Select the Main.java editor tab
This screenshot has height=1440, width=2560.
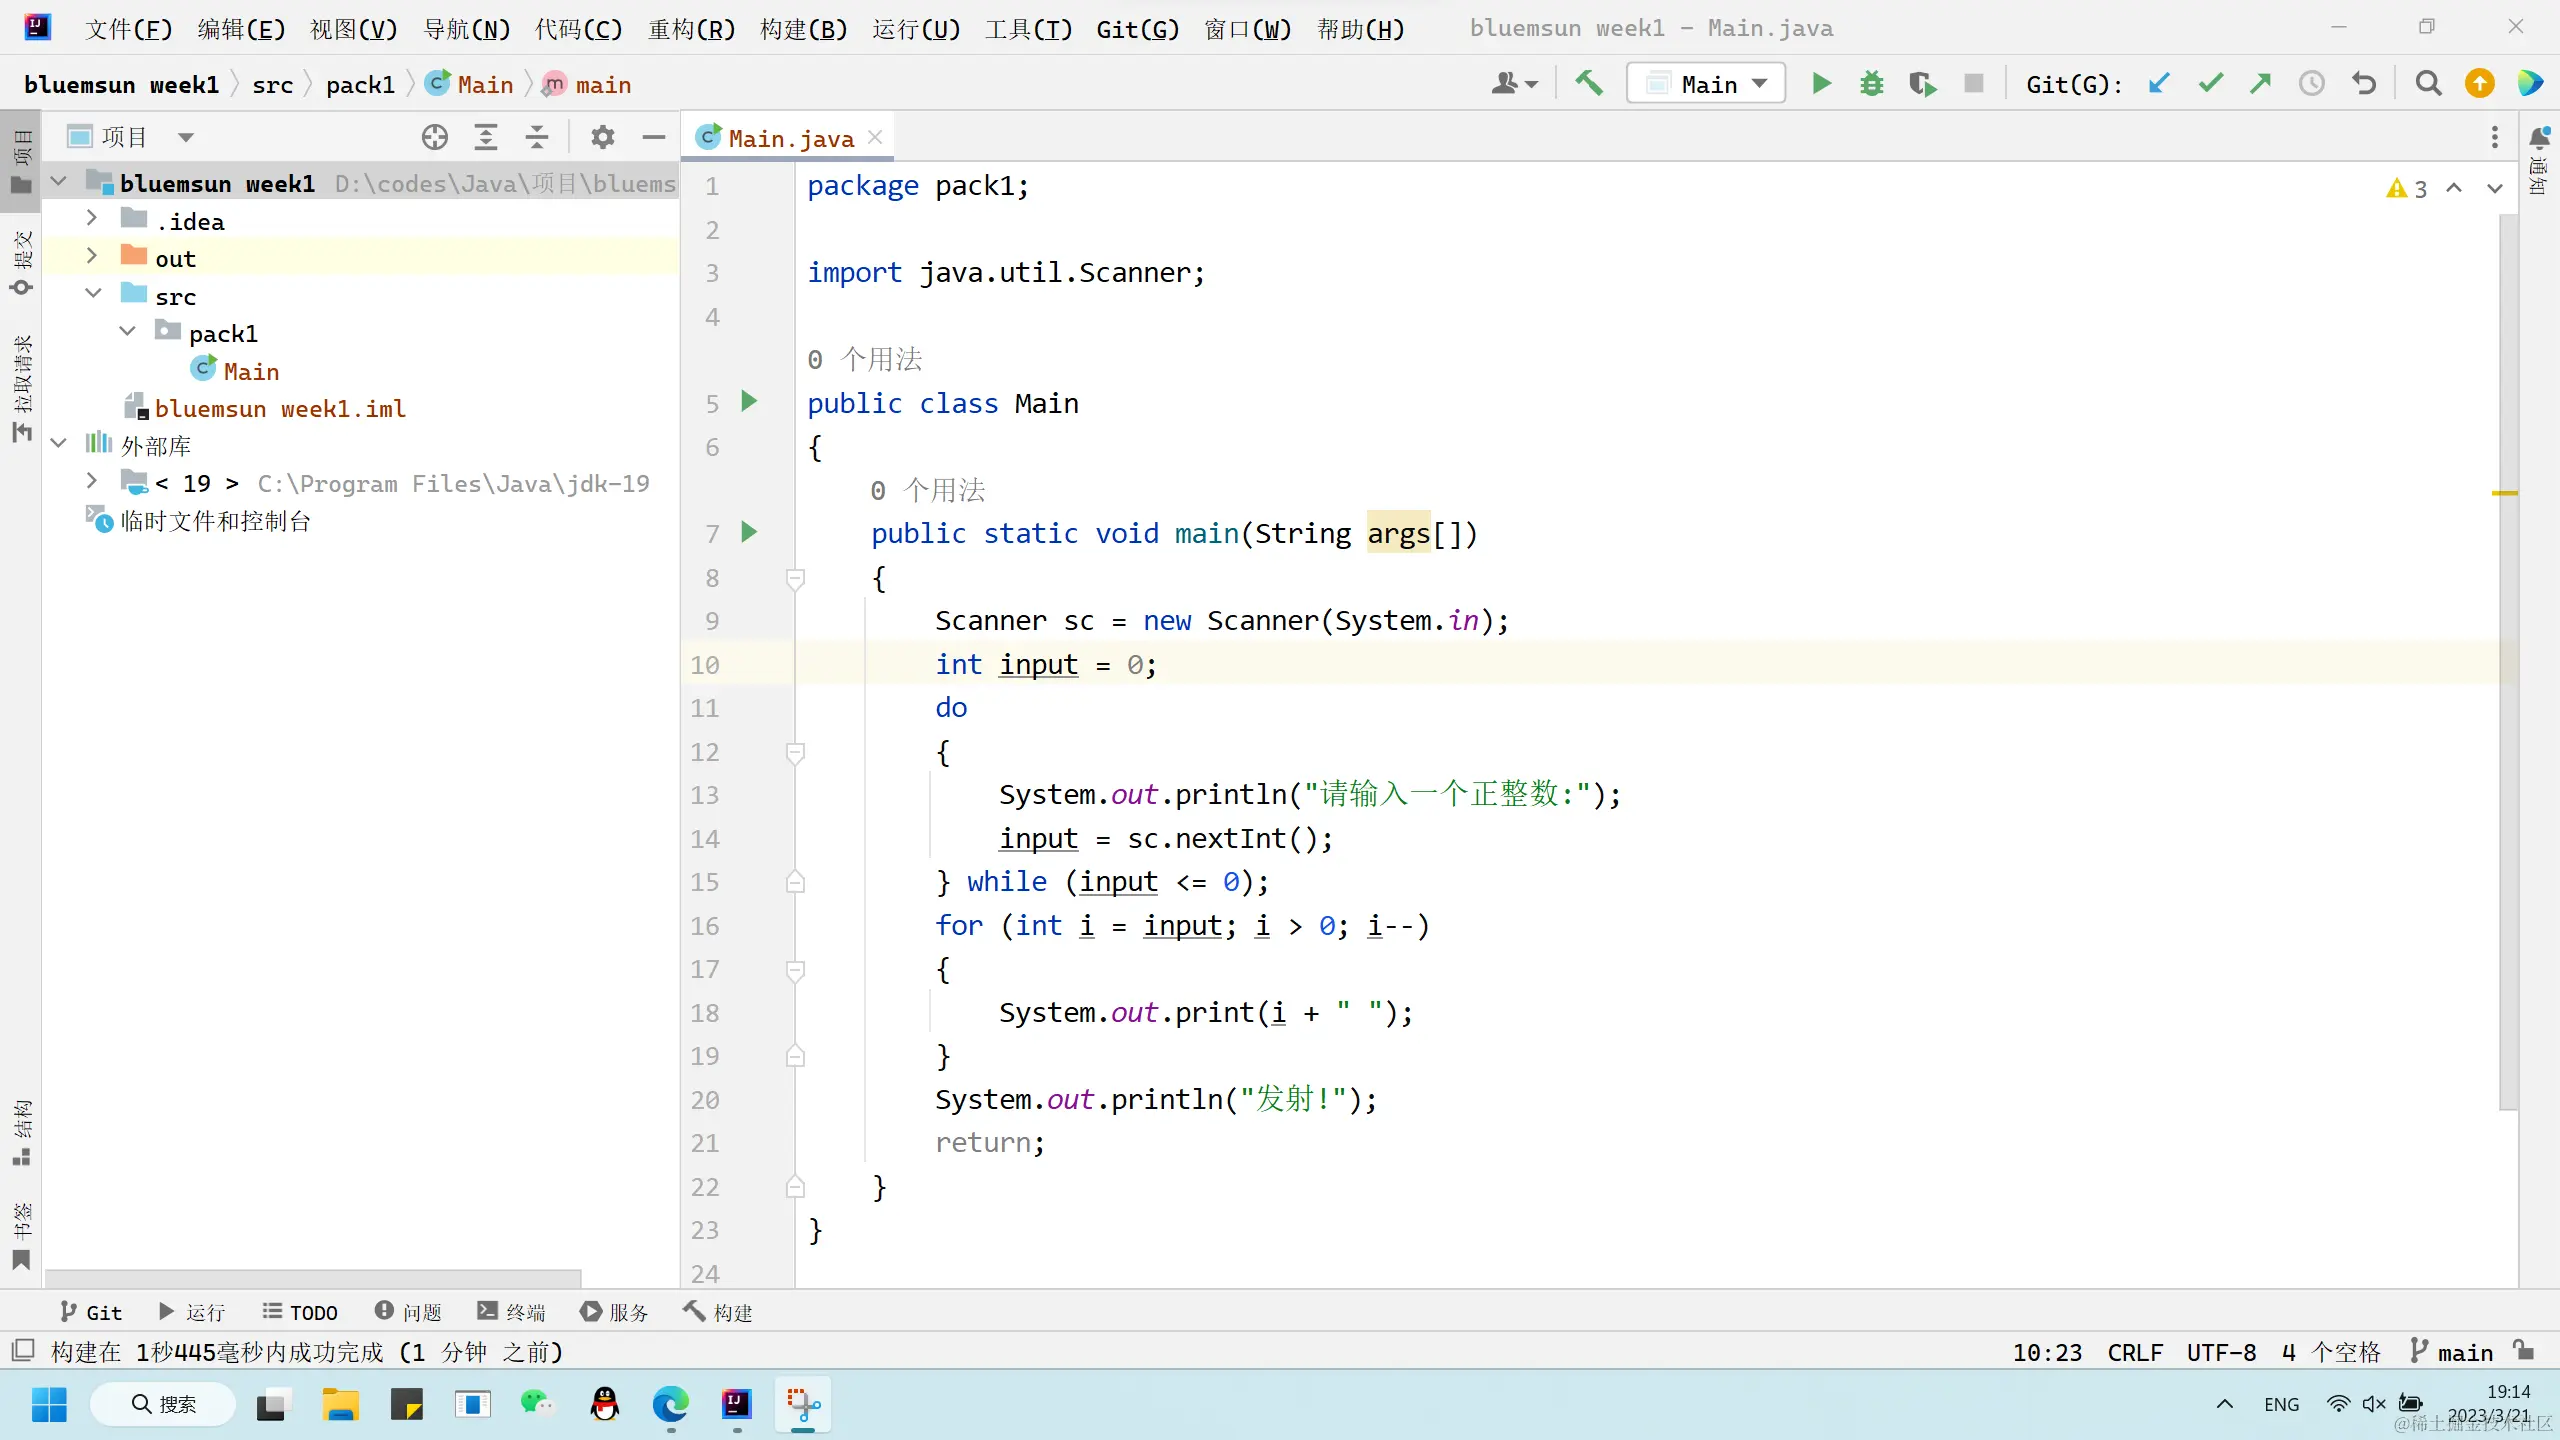(790, 138)
